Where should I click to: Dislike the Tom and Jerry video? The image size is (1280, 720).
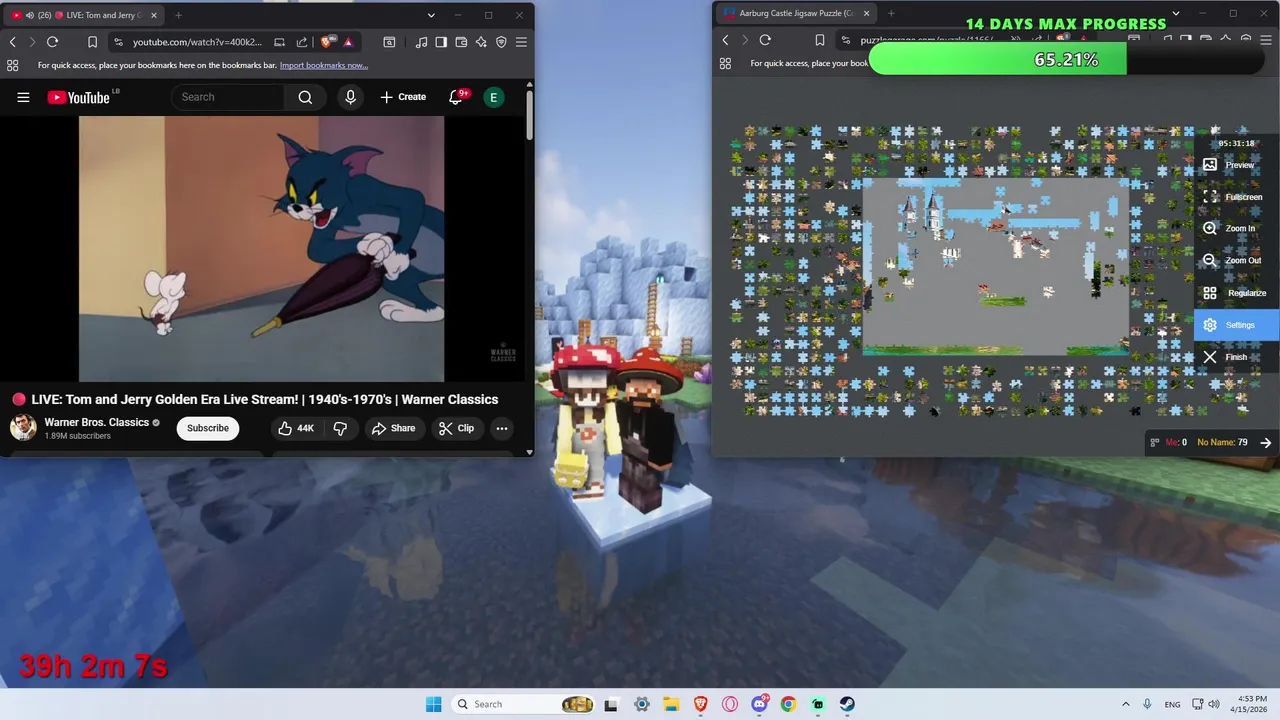340,428
